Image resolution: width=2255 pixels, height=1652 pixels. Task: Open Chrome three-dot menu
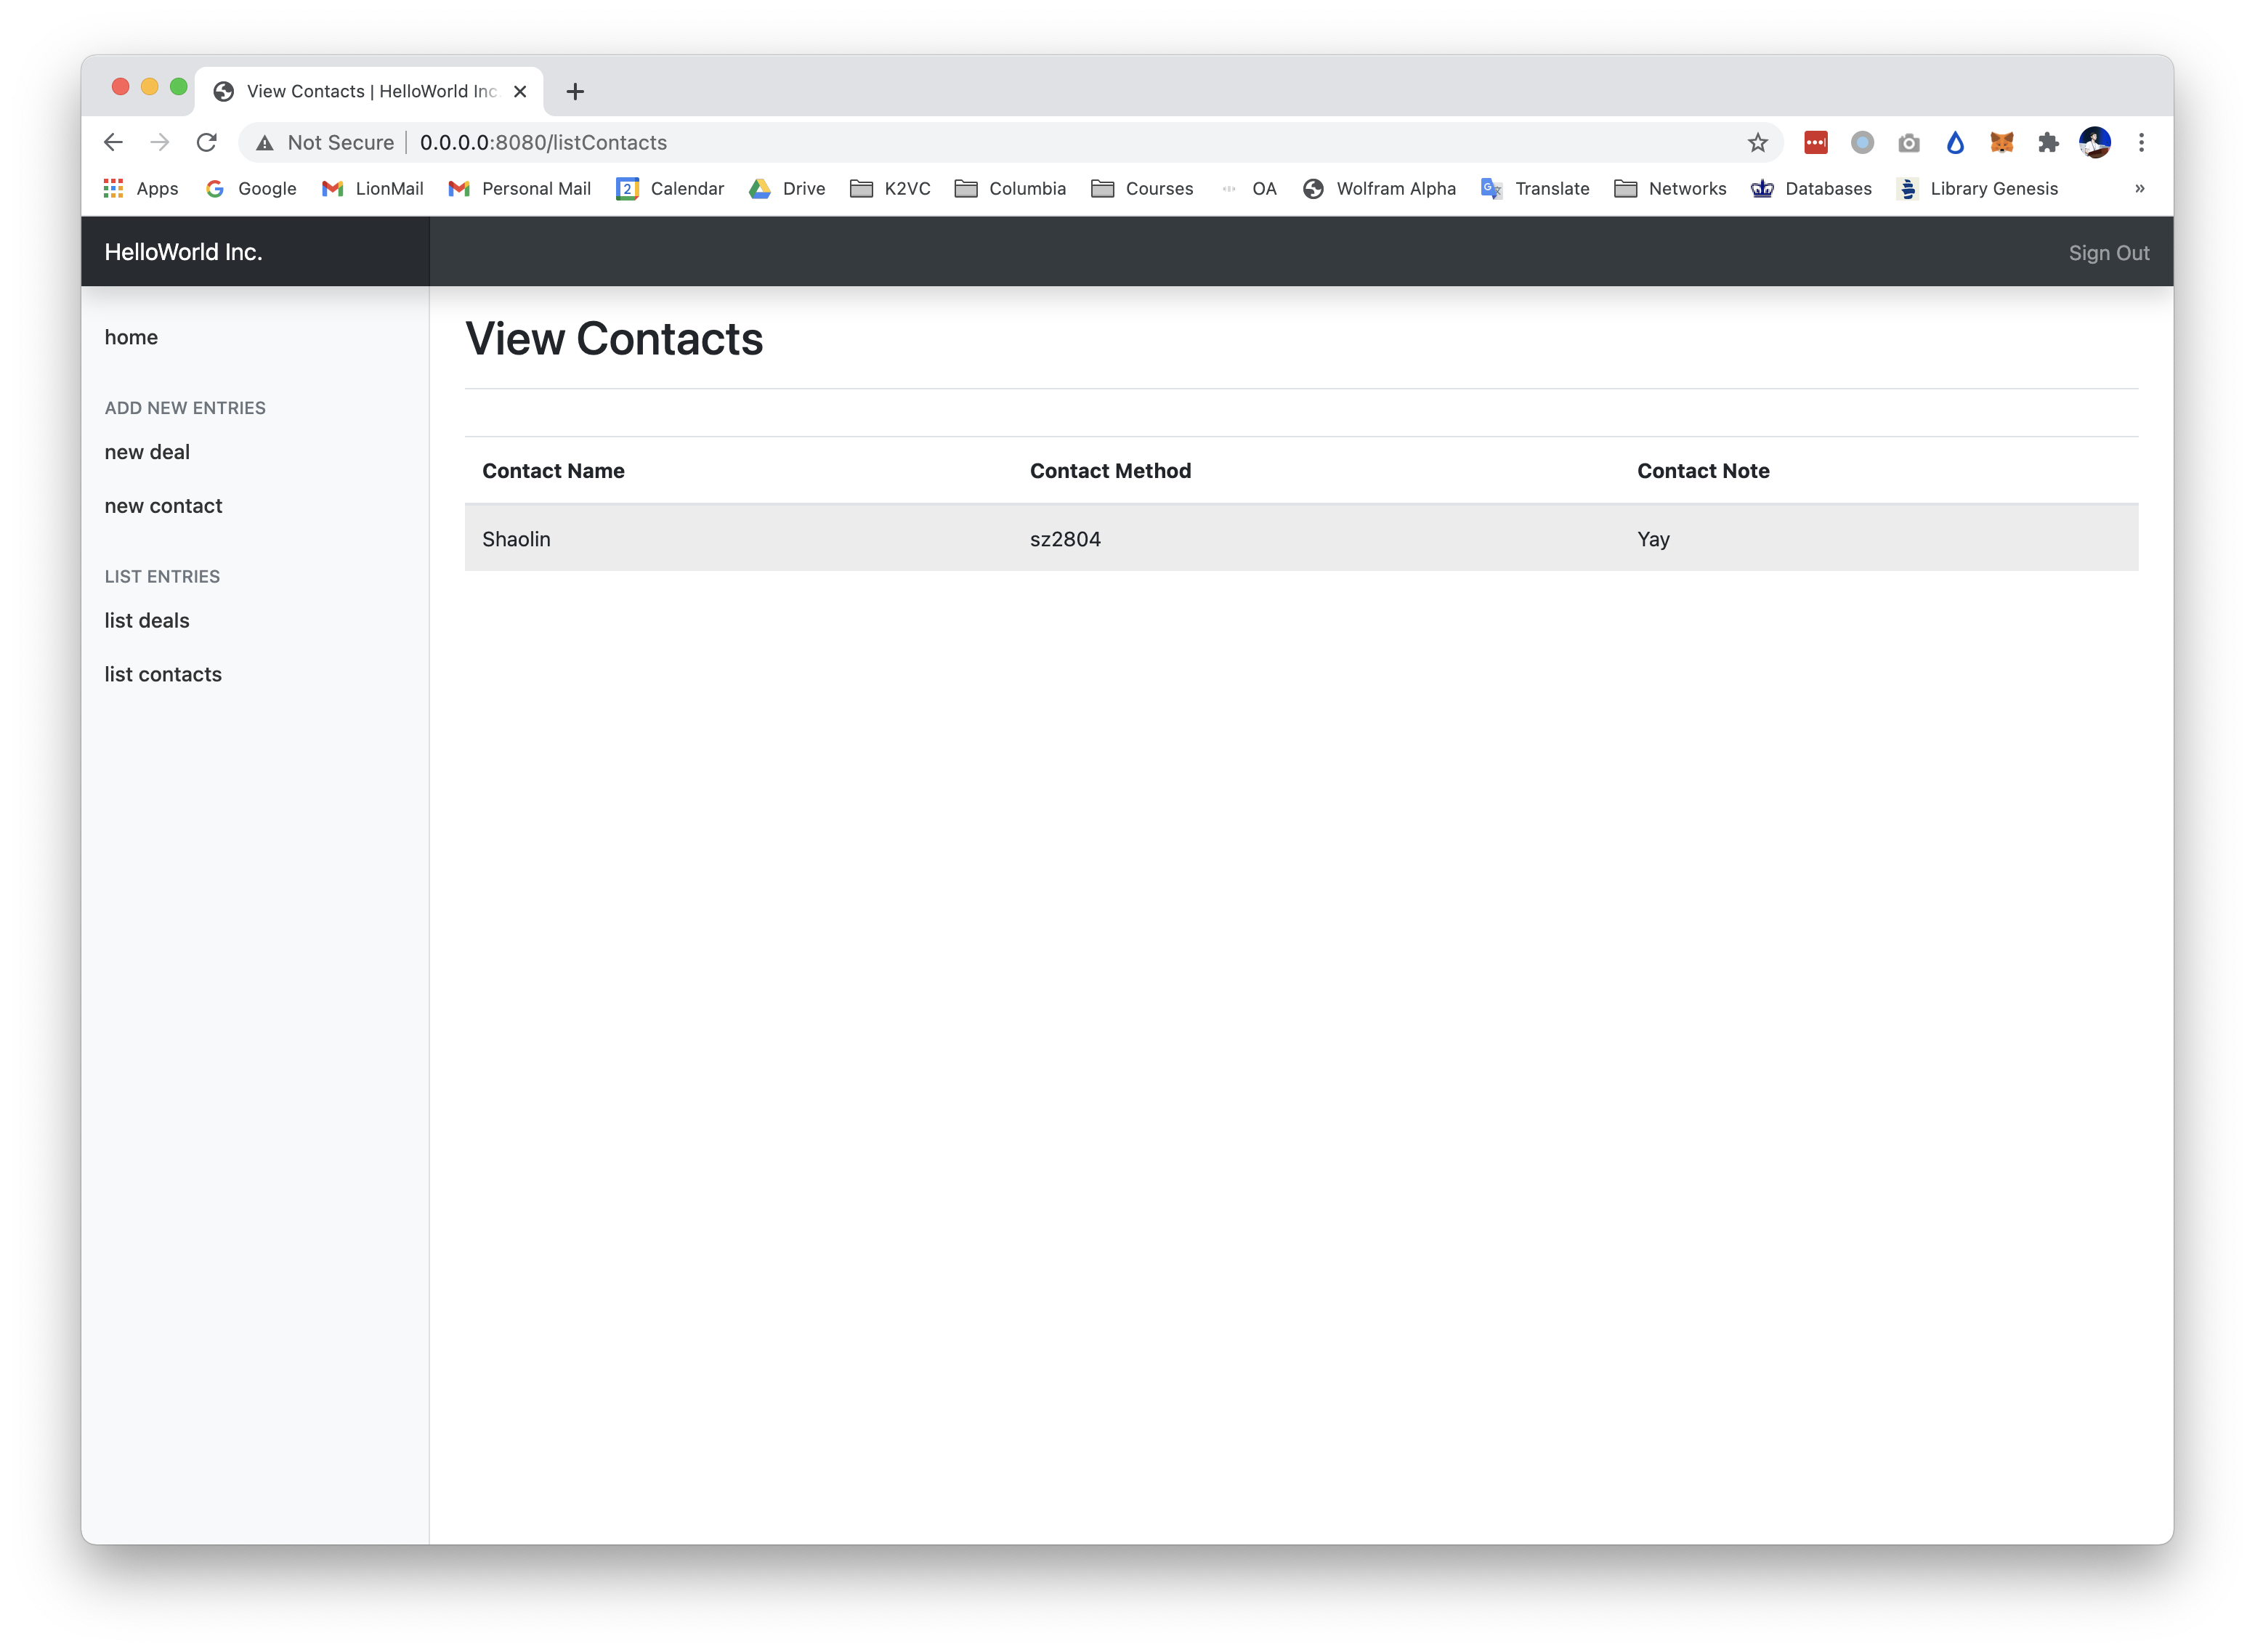coord(2141,142)
